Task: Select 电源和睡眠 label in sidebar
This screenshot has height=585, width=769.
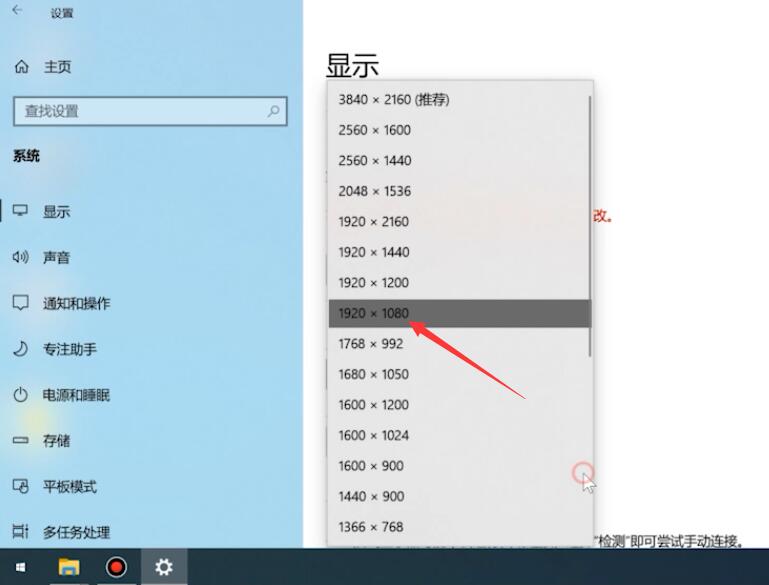Action: (77, 395)
